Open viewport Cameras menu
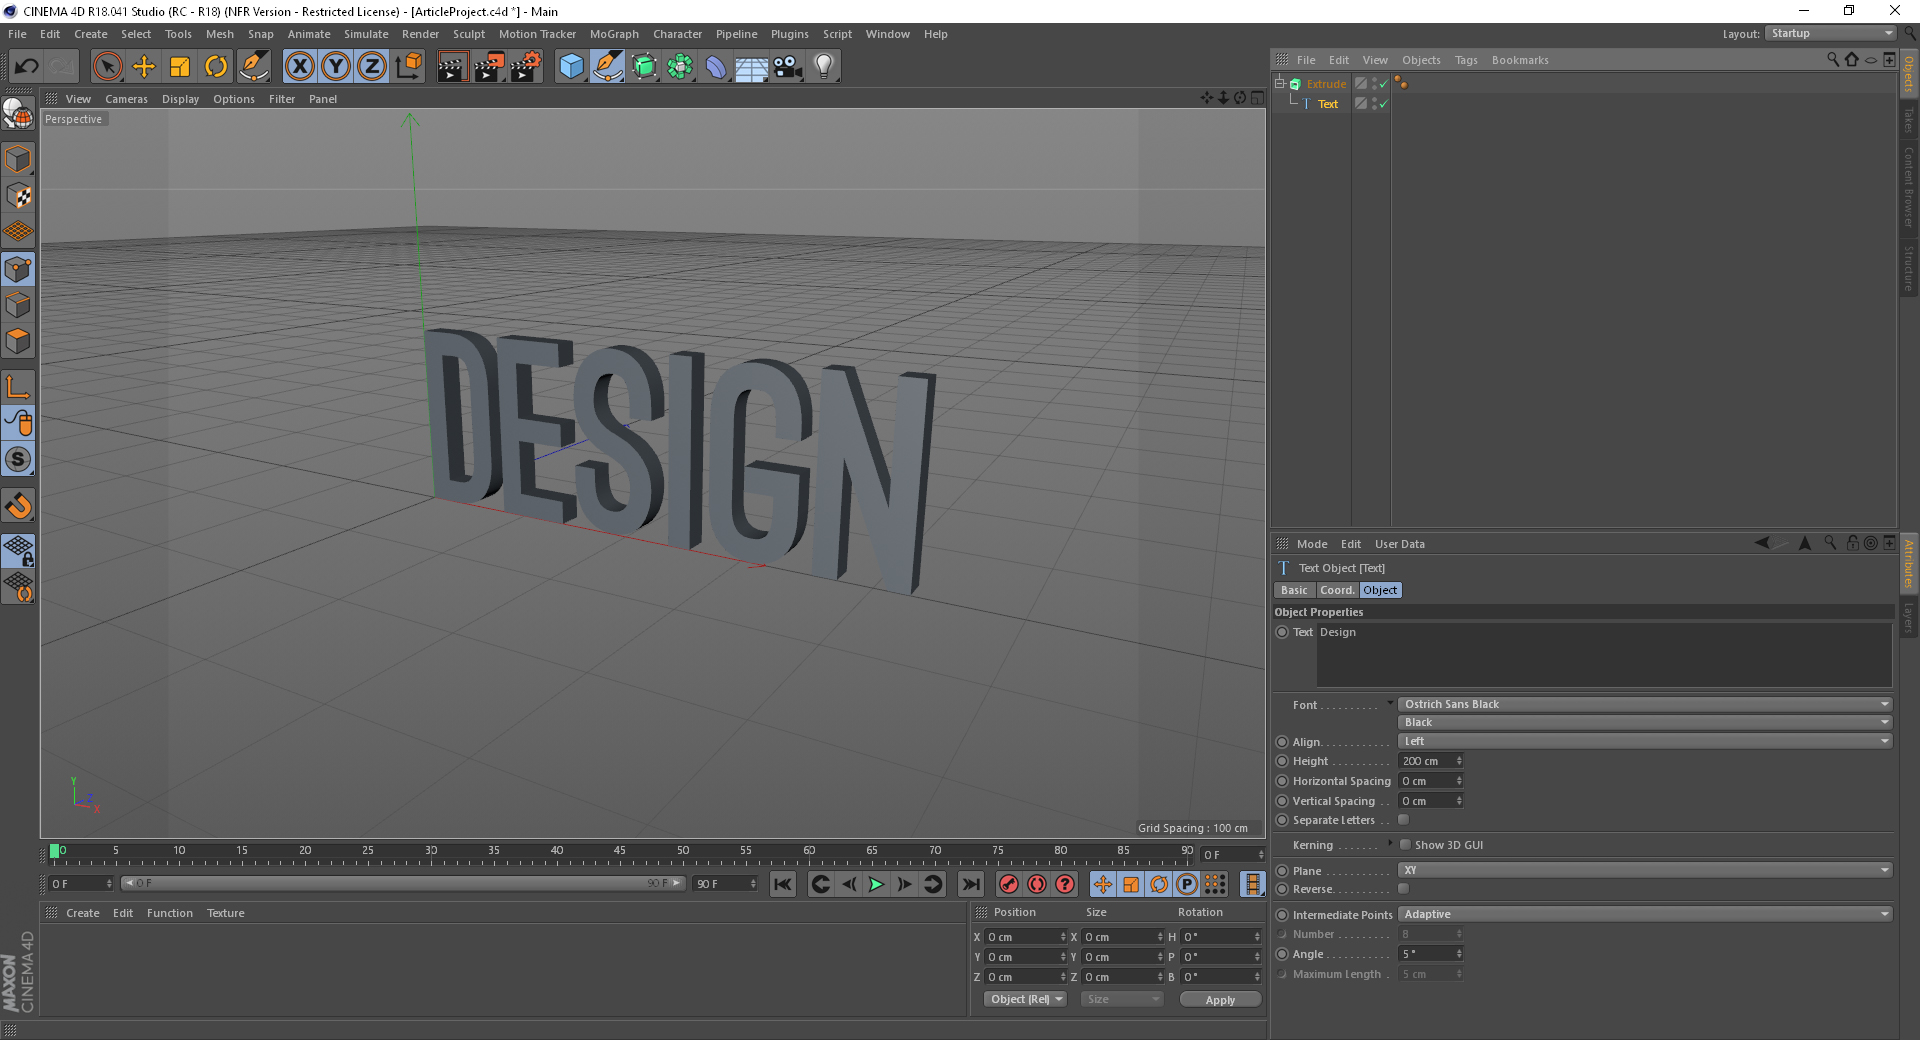Viewport: 1920px width, 1040px height. click(x=126, y=99)
